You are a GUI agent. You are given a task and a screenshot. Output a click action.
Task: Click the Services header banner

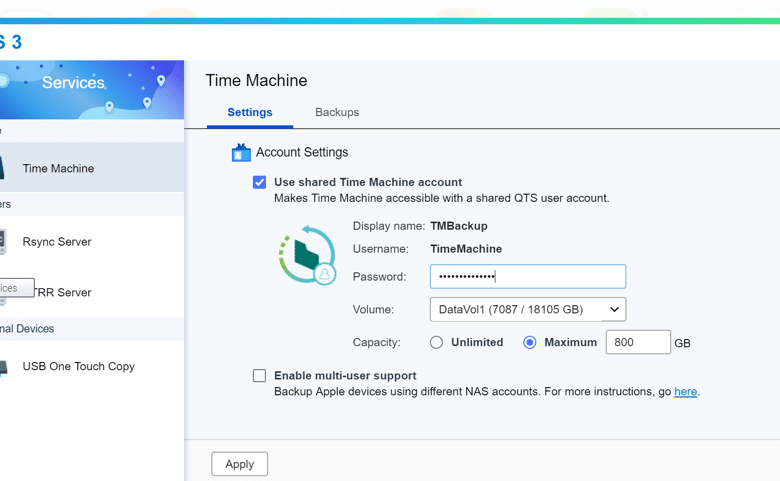click(x=92, y=90)
